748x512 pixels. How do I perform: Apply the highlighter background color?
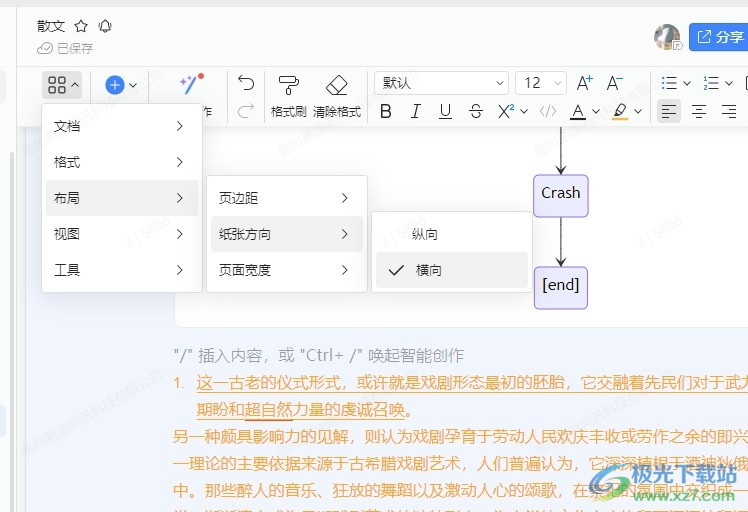point(620,112)
